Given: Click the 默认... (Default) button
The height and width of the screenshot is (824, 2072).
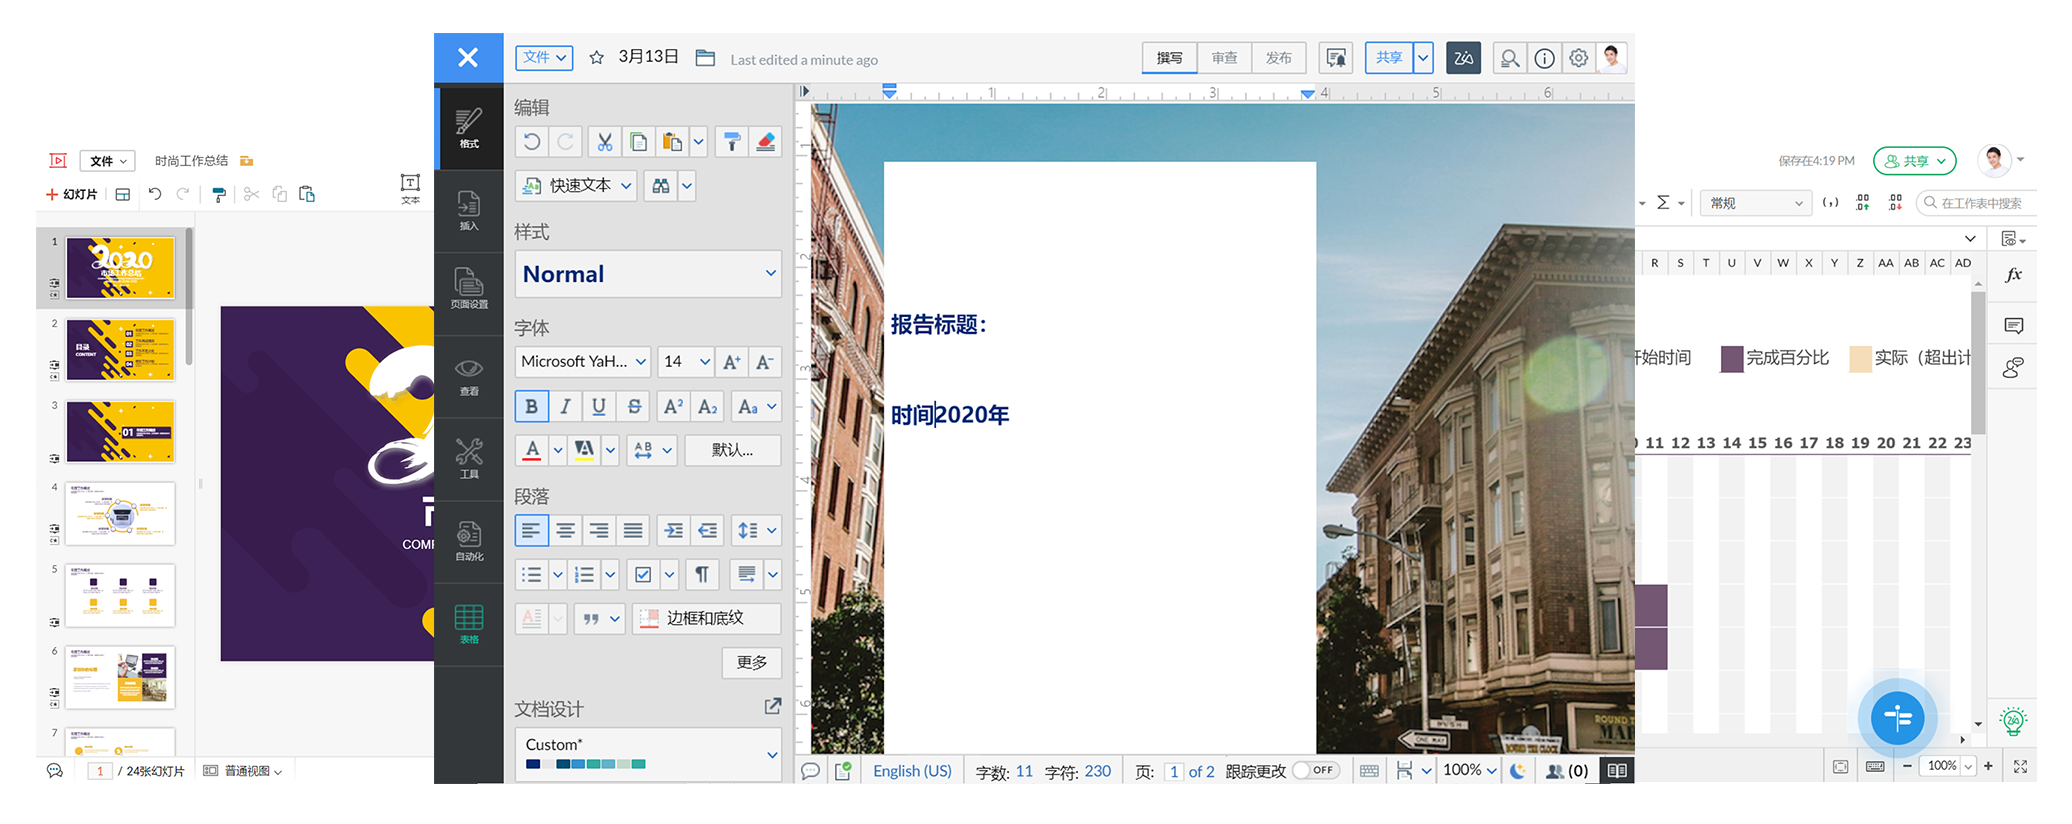Looking at the screenshot, I should point(733,450).
